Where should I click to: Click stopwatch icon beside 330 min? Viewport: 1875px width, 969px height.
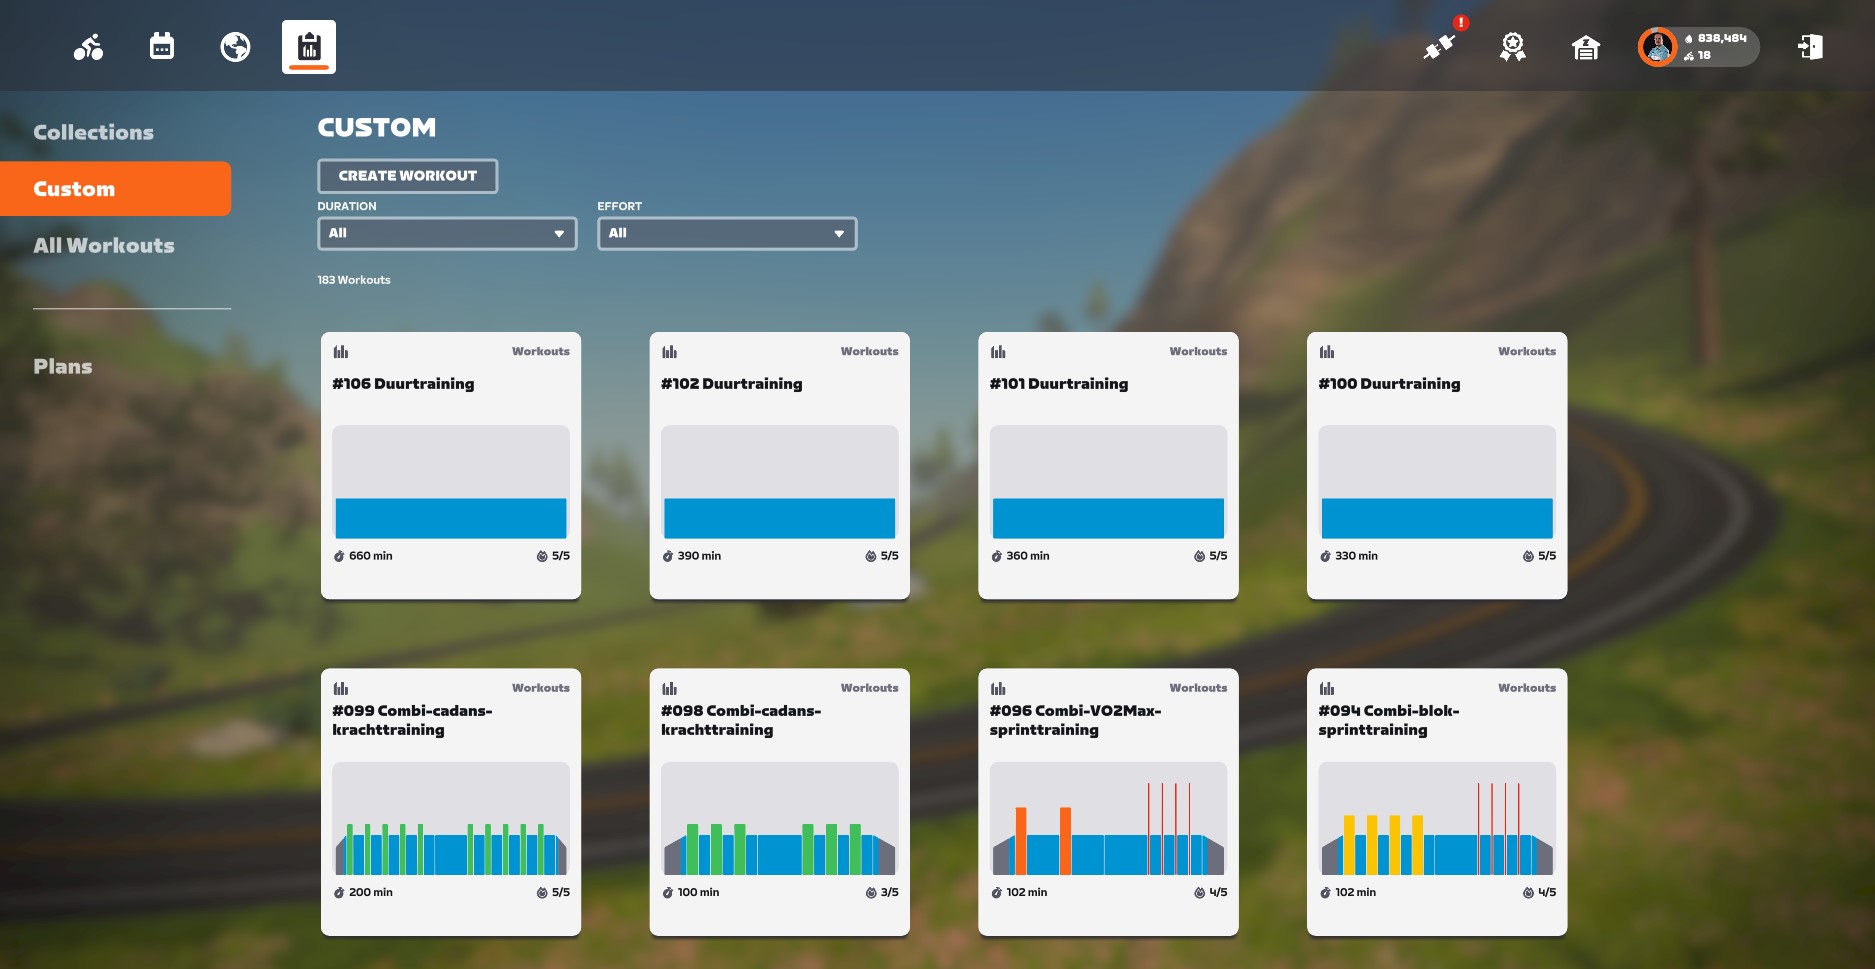tap(1325, 556)
